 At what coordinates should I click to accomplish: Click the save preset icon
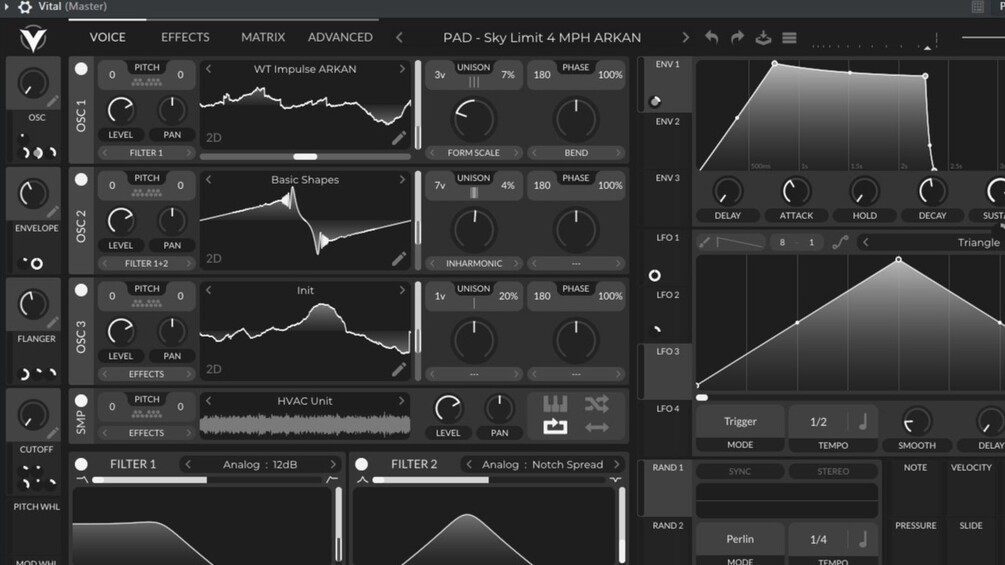coord(763,37)
